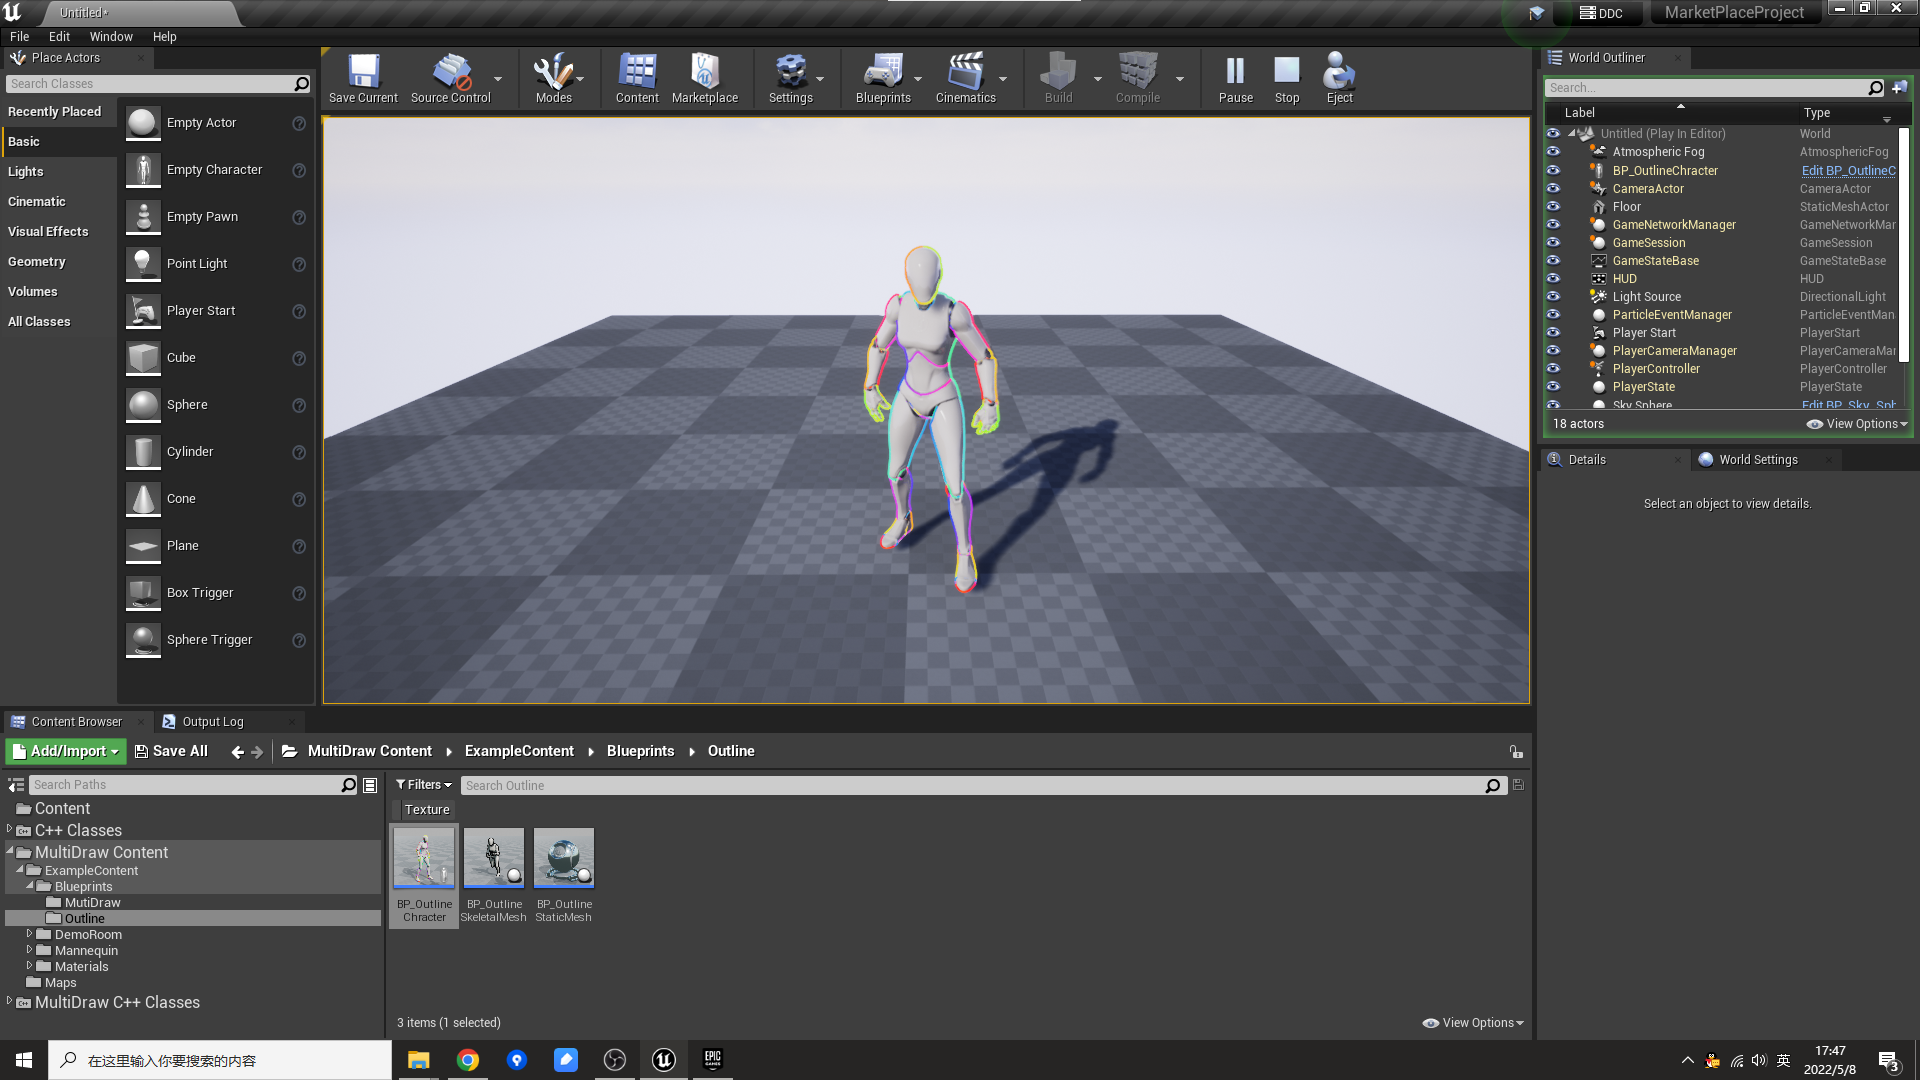
Task: Click the Edit BP_OutlineChracter link
Action: coord(1848,171)
